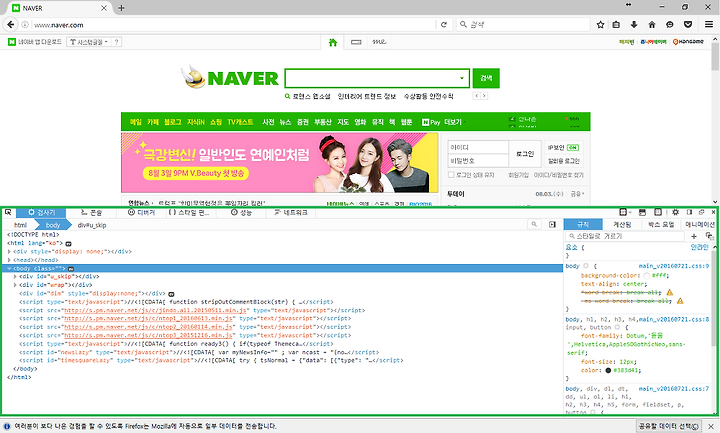The image size is (720, 433).
Task: Click the warning icon next to word-break
Action: pos(669,292)
